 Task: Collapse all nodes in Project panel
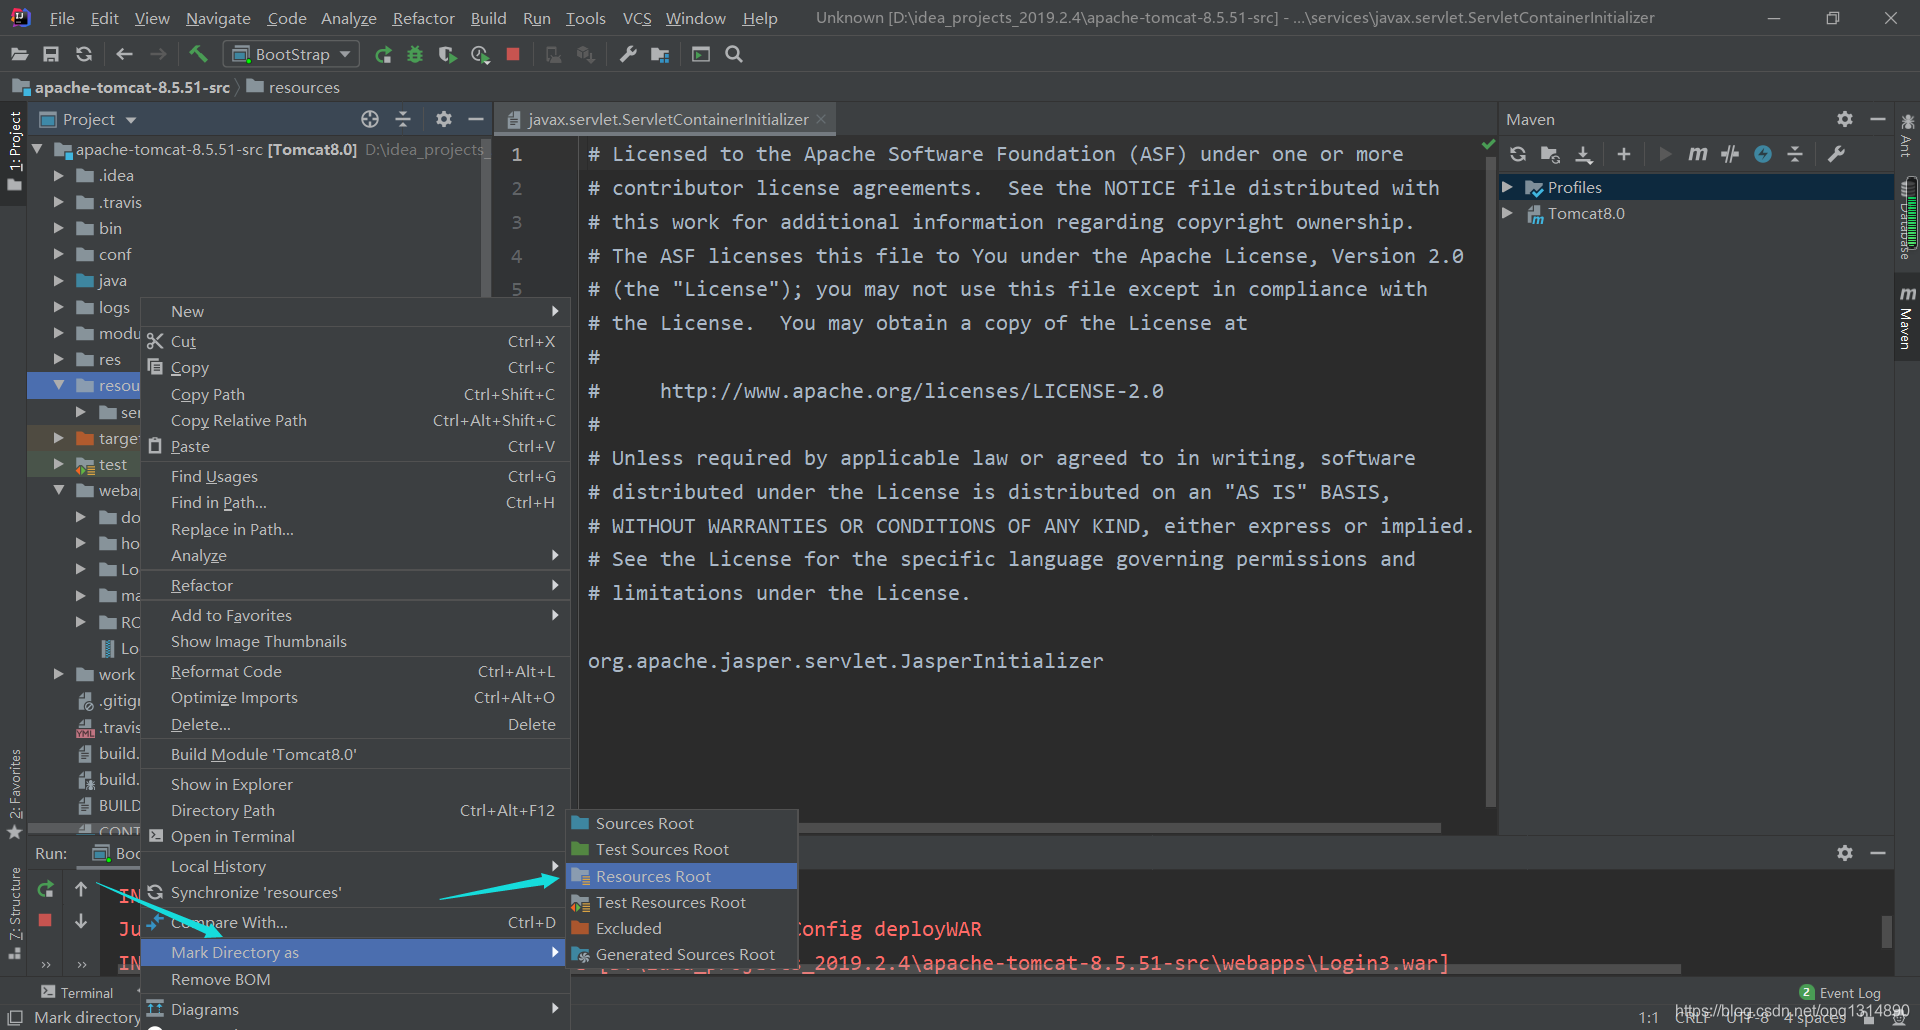click(x=403, y=119)
